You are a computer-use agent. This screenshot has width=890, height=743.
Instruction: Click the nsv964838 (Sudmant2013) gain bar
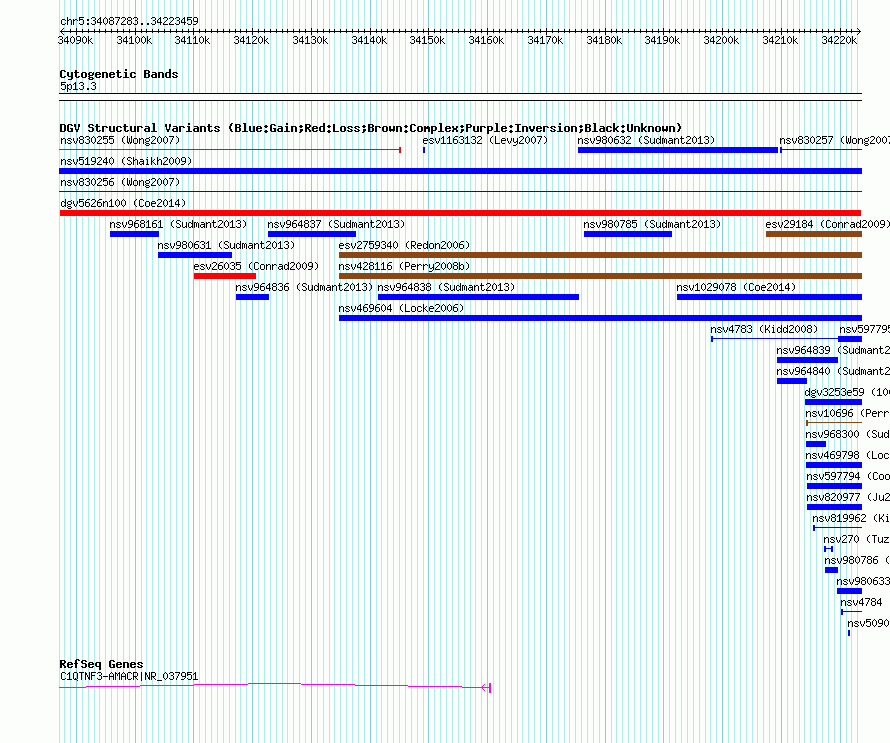click(478, 297)
